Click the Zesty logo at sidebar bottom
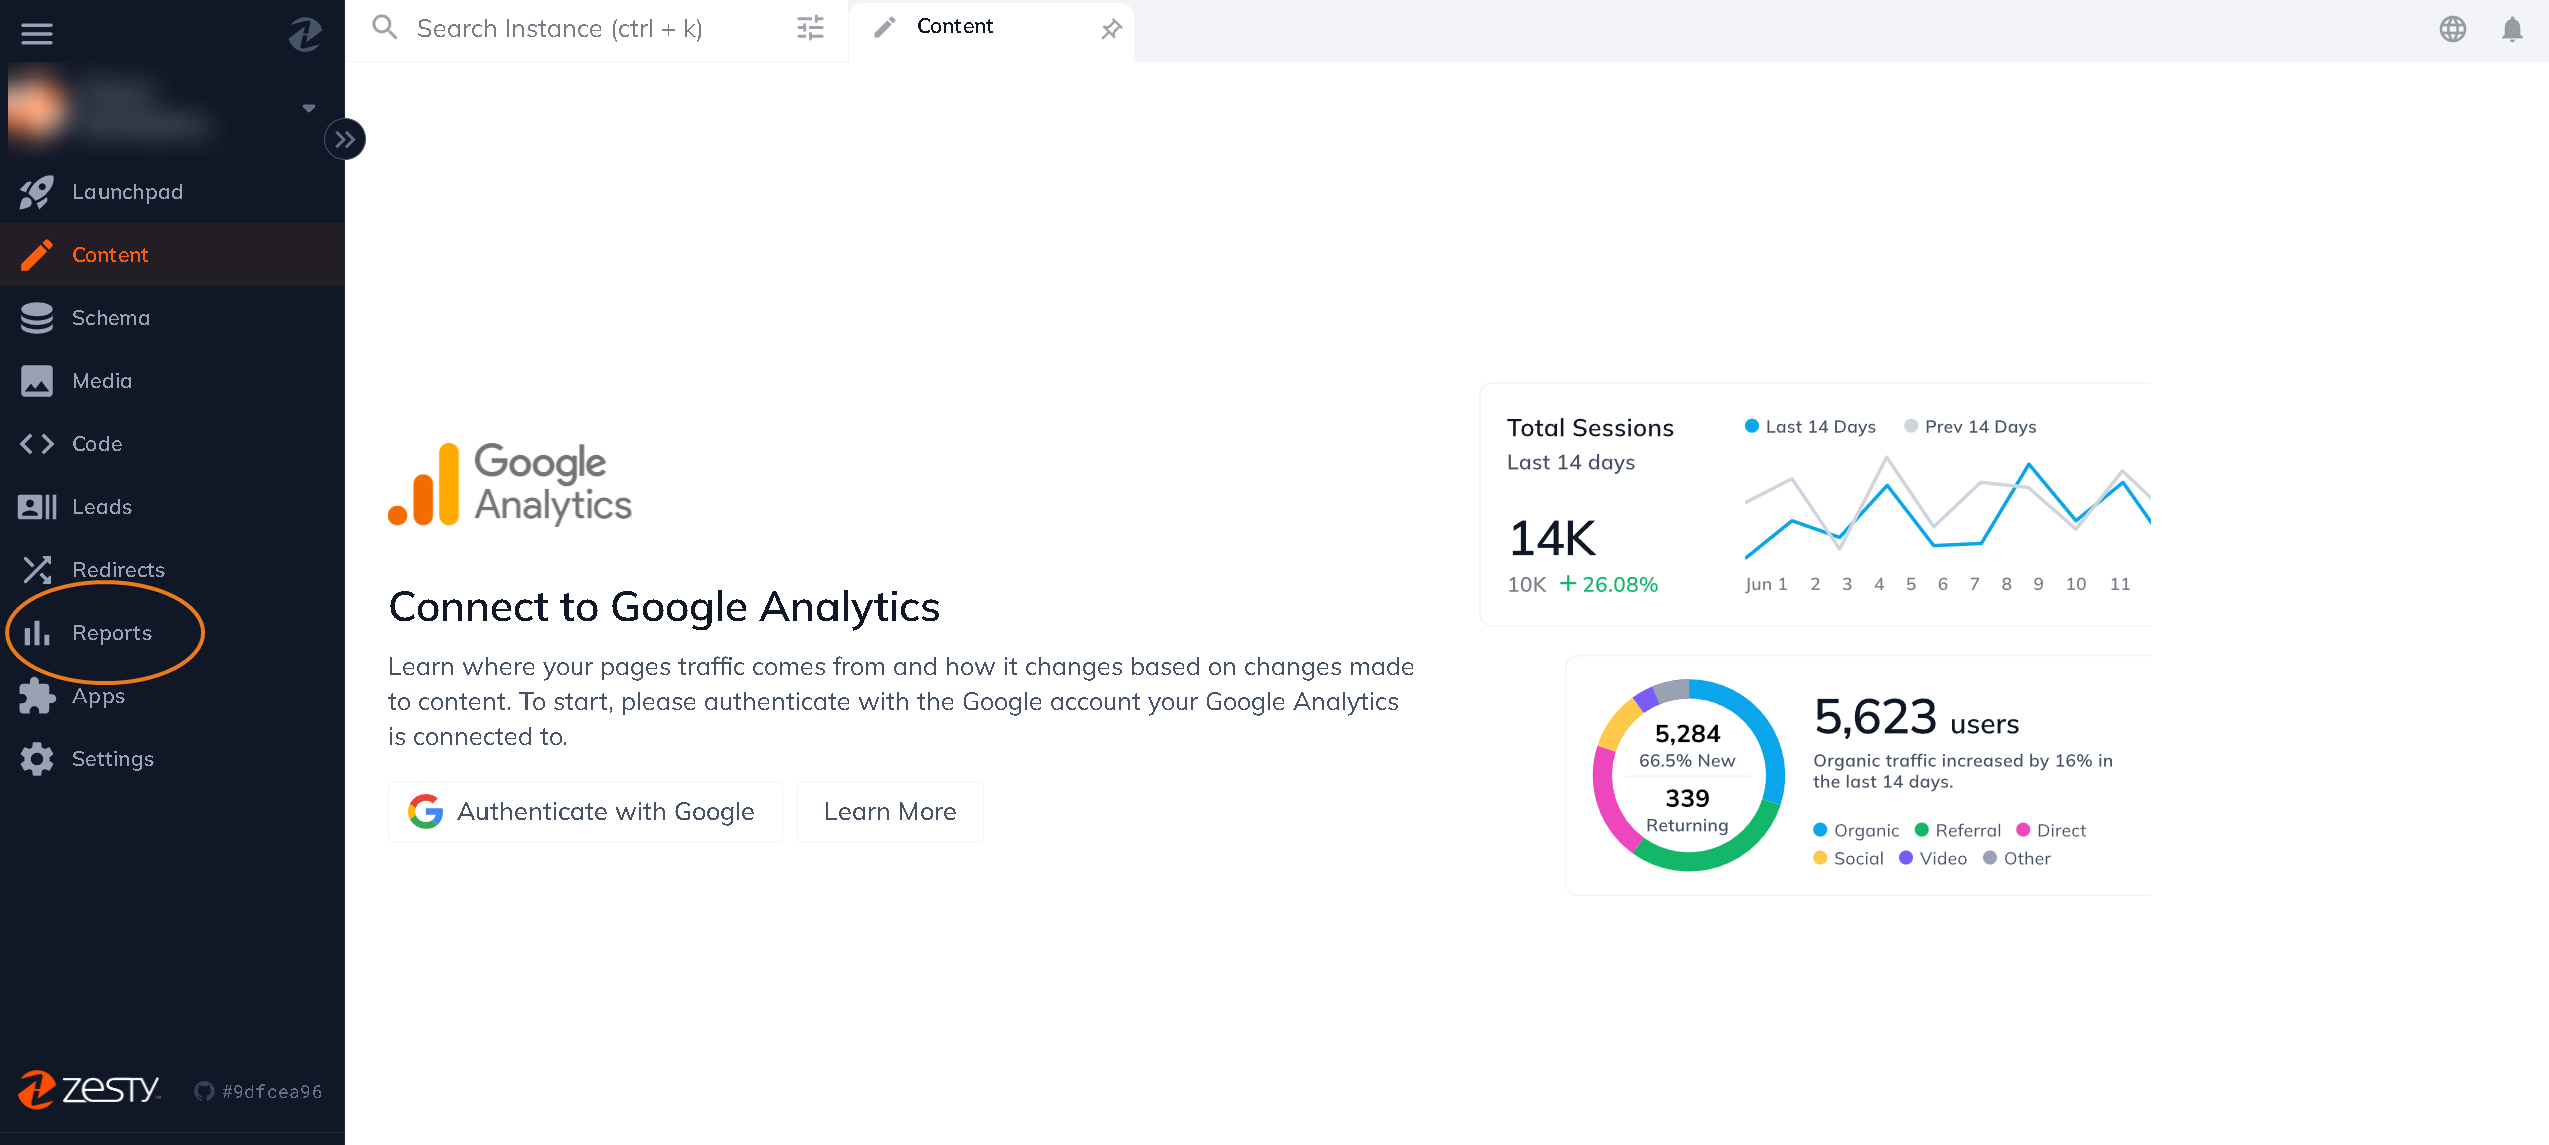The height and width of the screenshot is (1145, 2549). (90, 1089)
